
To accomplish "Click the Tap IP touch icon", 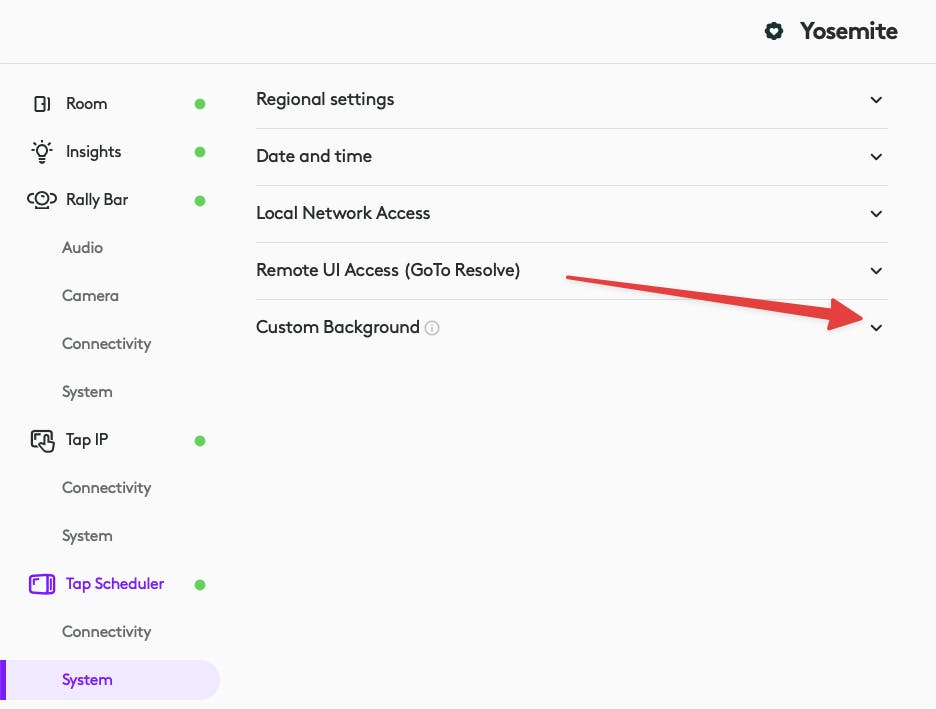I will (x=42, y=440).
